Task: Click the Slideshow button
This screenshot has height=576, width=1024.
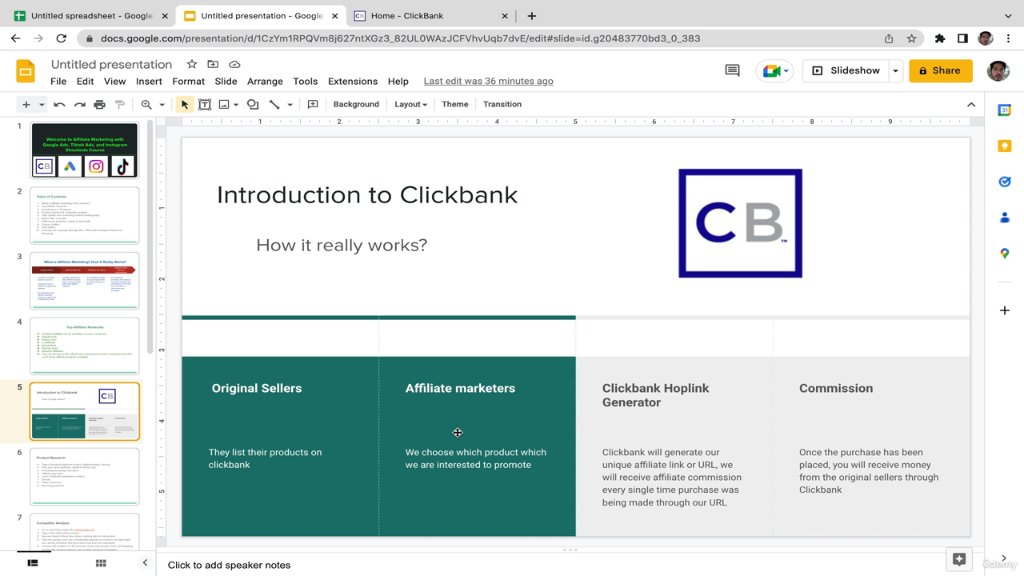Action: click(846, 71)
